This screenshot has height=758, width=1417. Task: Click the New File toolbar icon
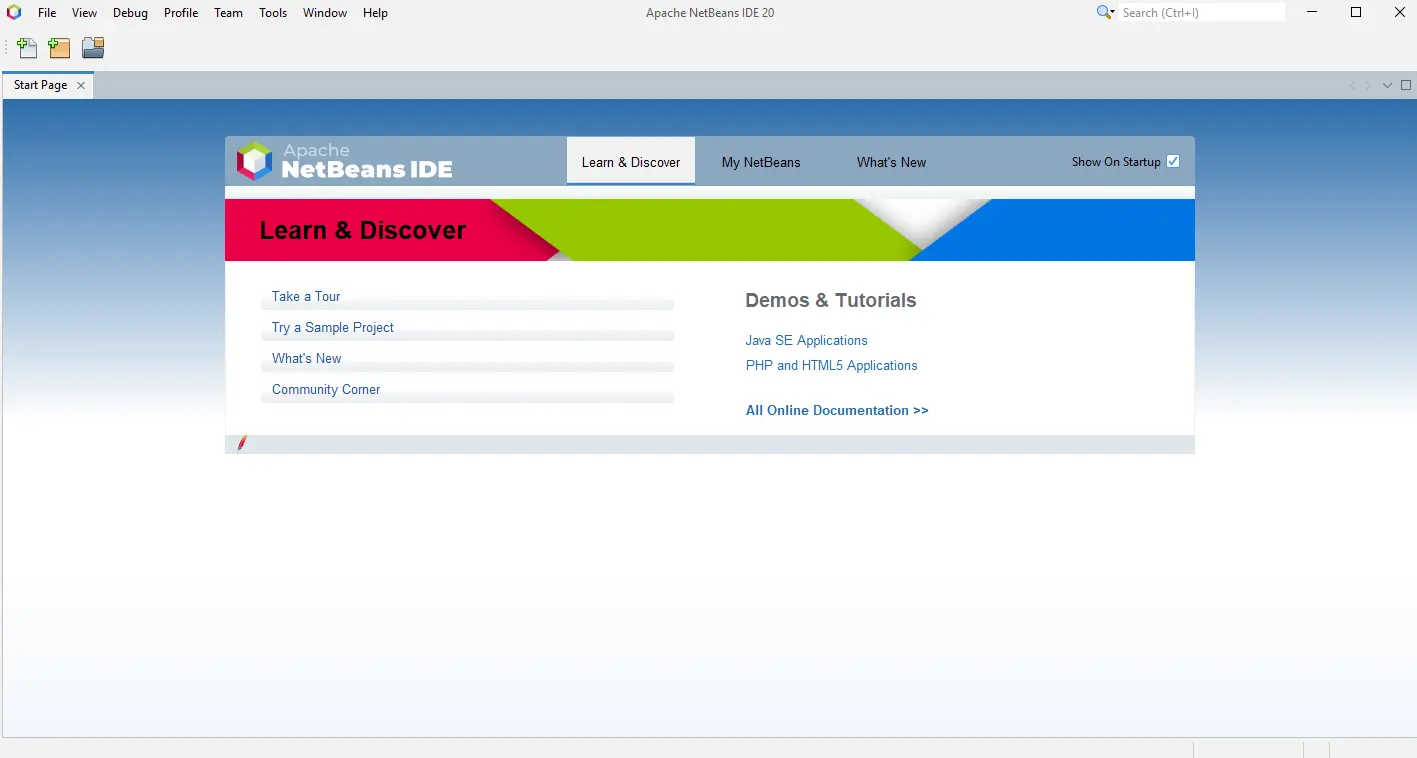[27, 48]
